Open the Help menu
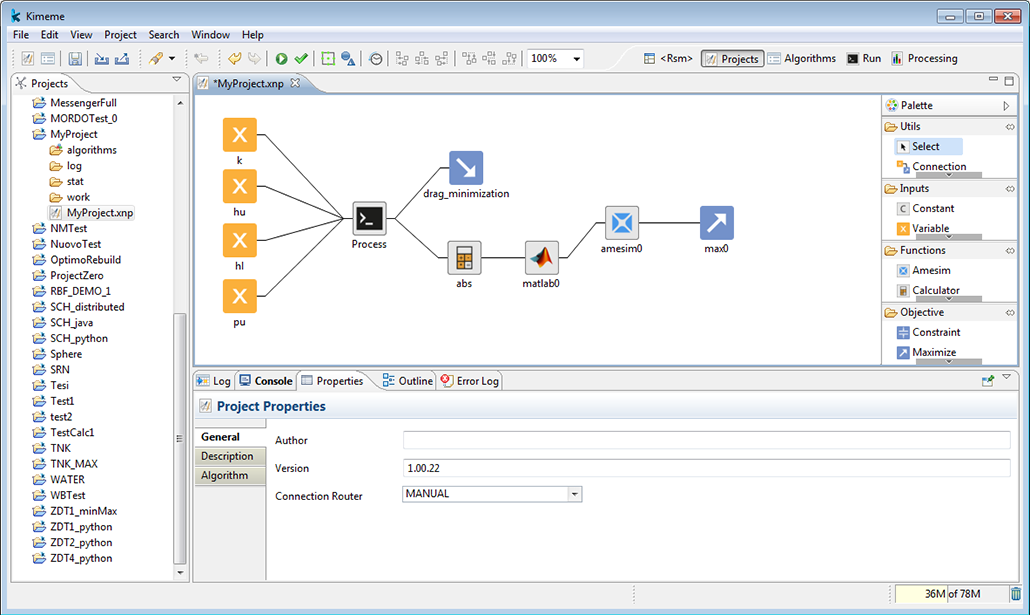Screen dimensions: 1030x615 tap(252, 35)
